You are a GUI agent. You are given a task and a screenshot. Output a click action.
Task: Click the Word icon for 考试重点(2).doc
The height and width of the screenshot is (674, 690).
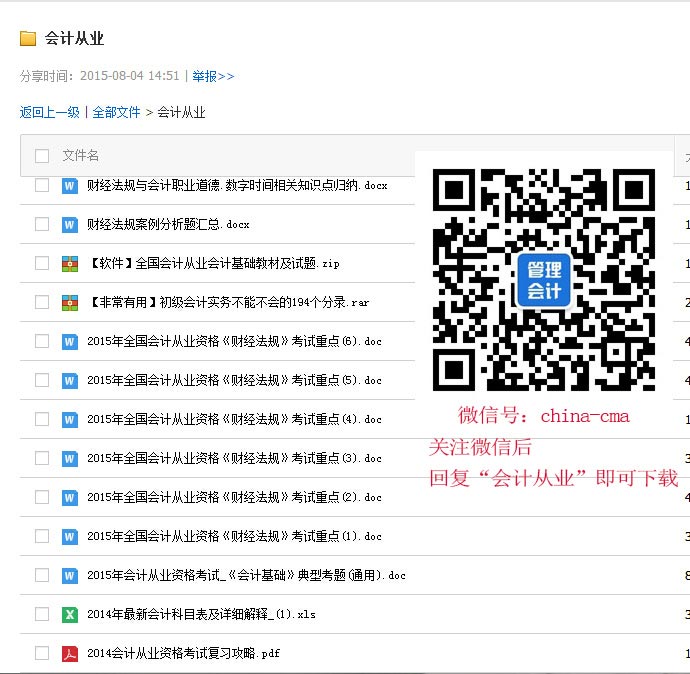pyautogui.click(x=70, y=498)
